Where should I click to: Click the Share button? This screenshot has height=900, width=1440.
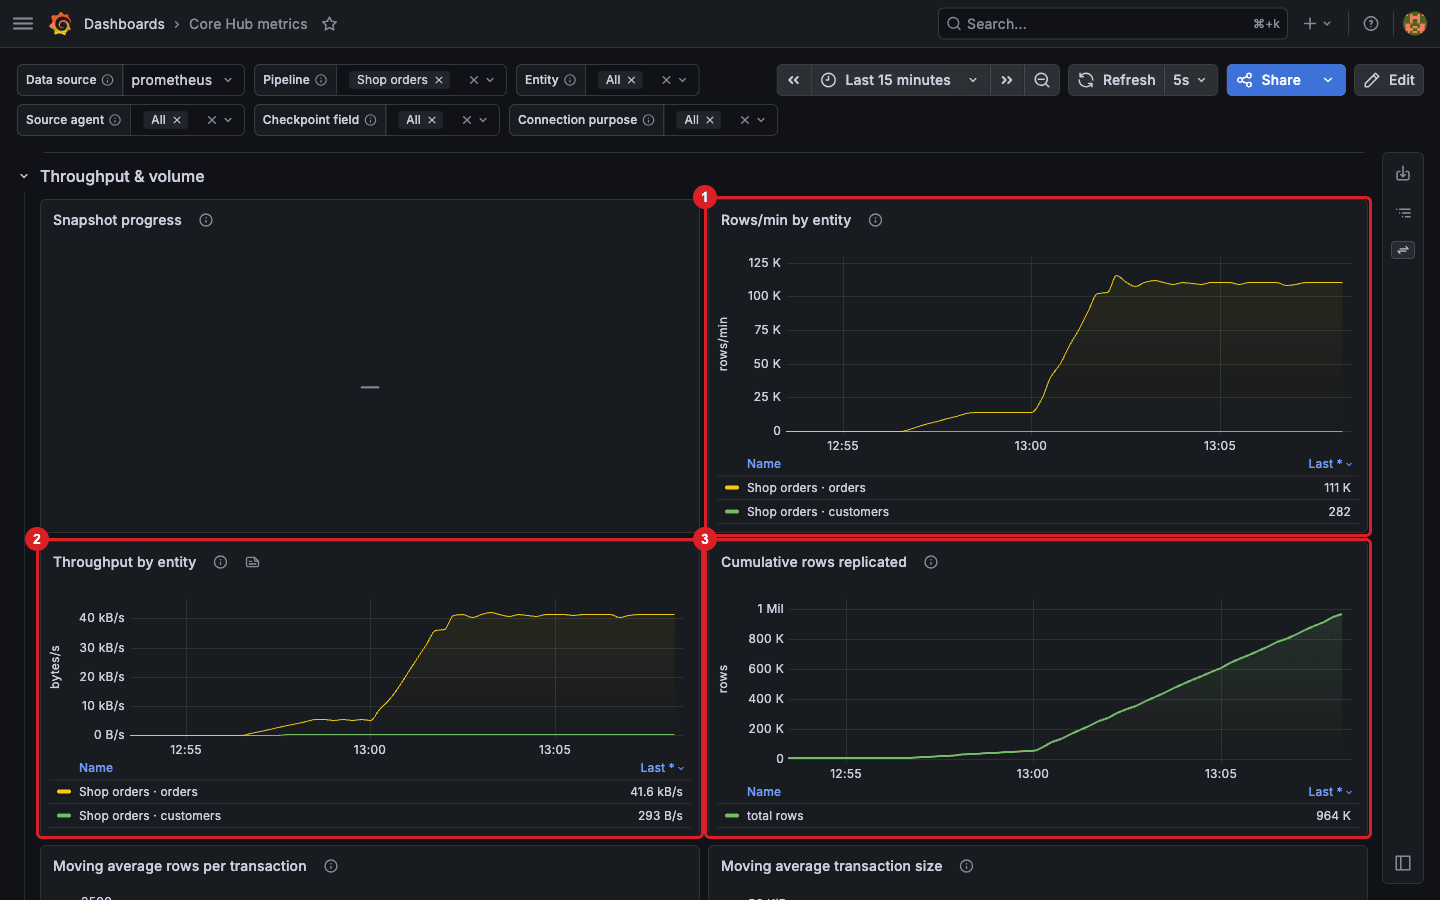(x=1269, y=80)
